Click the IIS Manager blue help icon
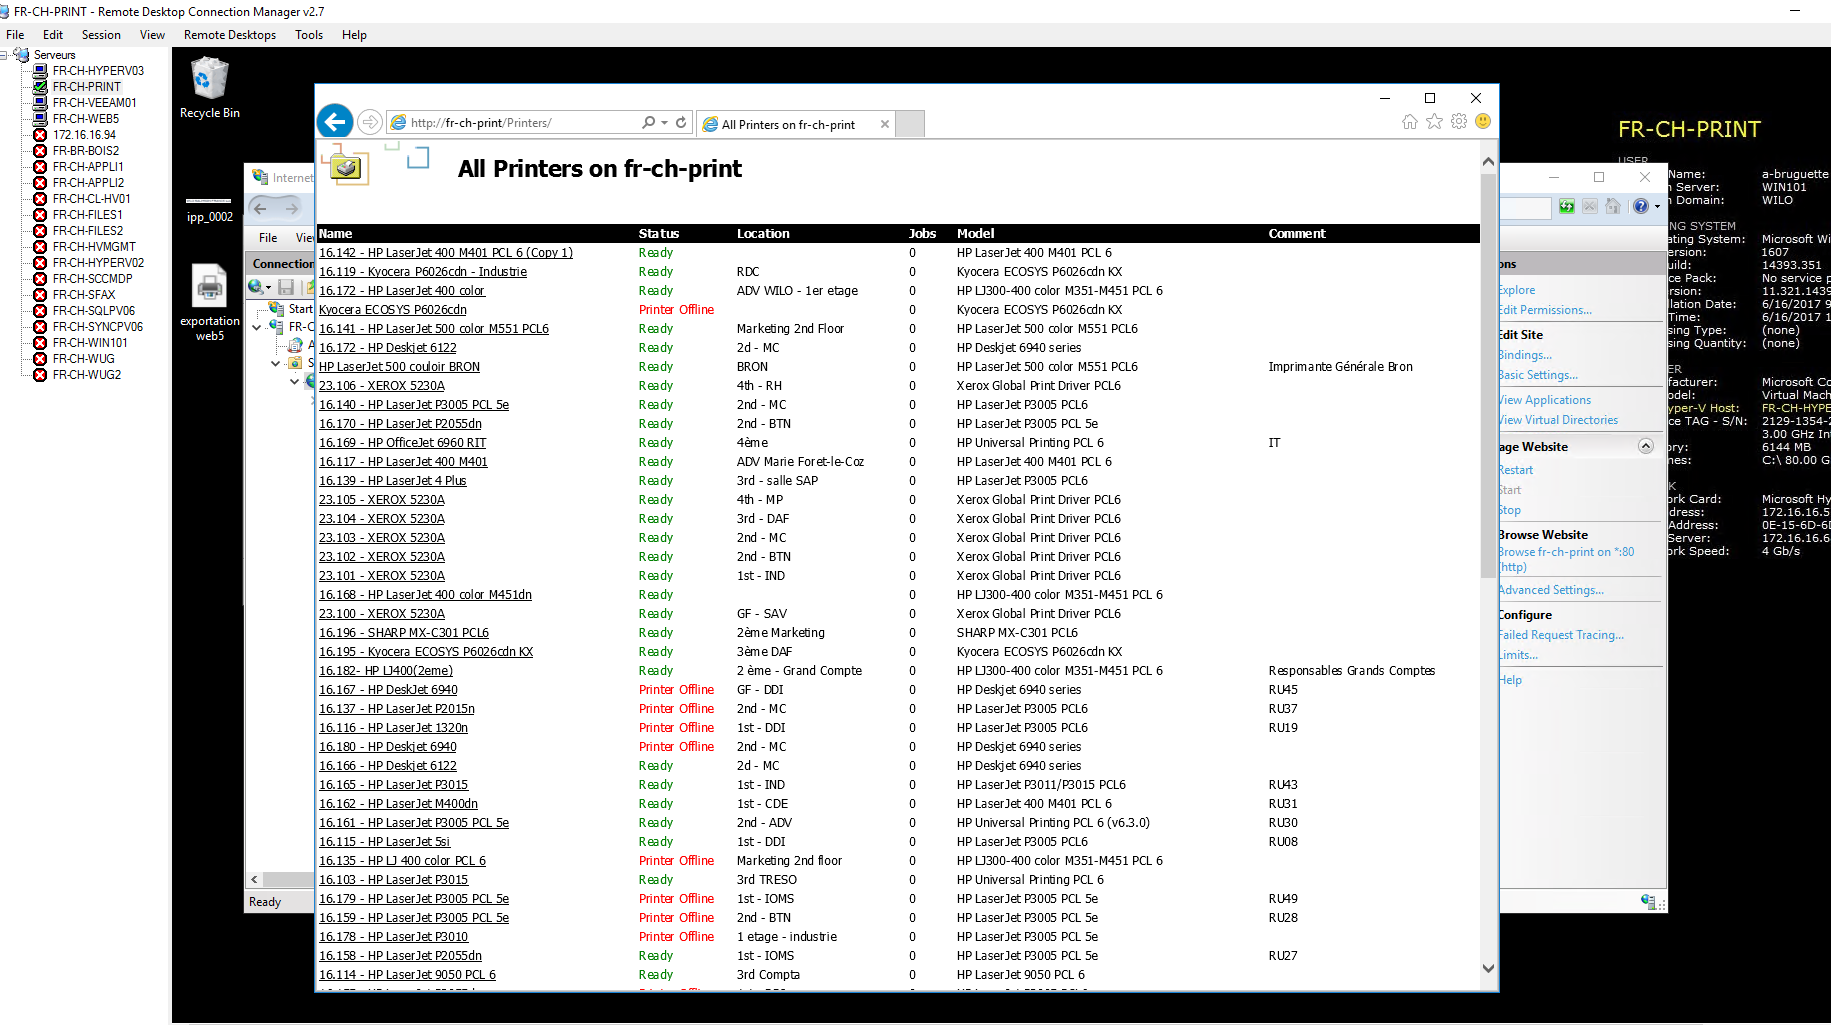 (x=1641, y=206)
